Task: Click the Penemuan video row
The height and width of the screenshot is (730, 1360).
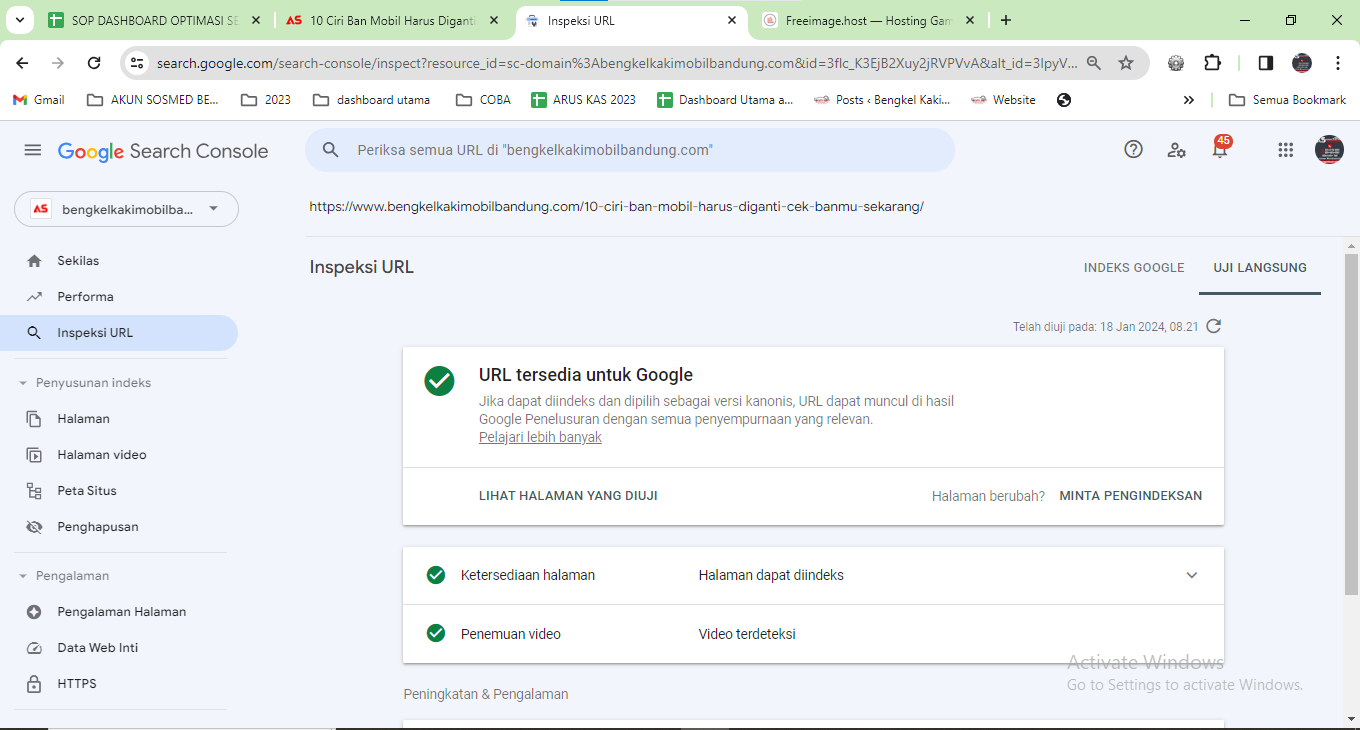Action: tap(813, 634)
